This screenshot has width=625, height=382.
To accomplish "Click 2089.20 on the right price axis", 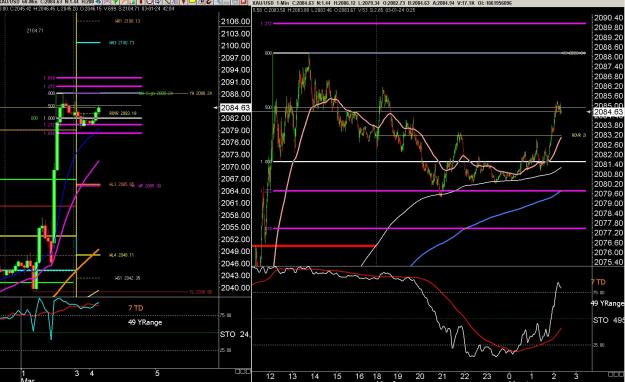I will [x=609, y=37].
